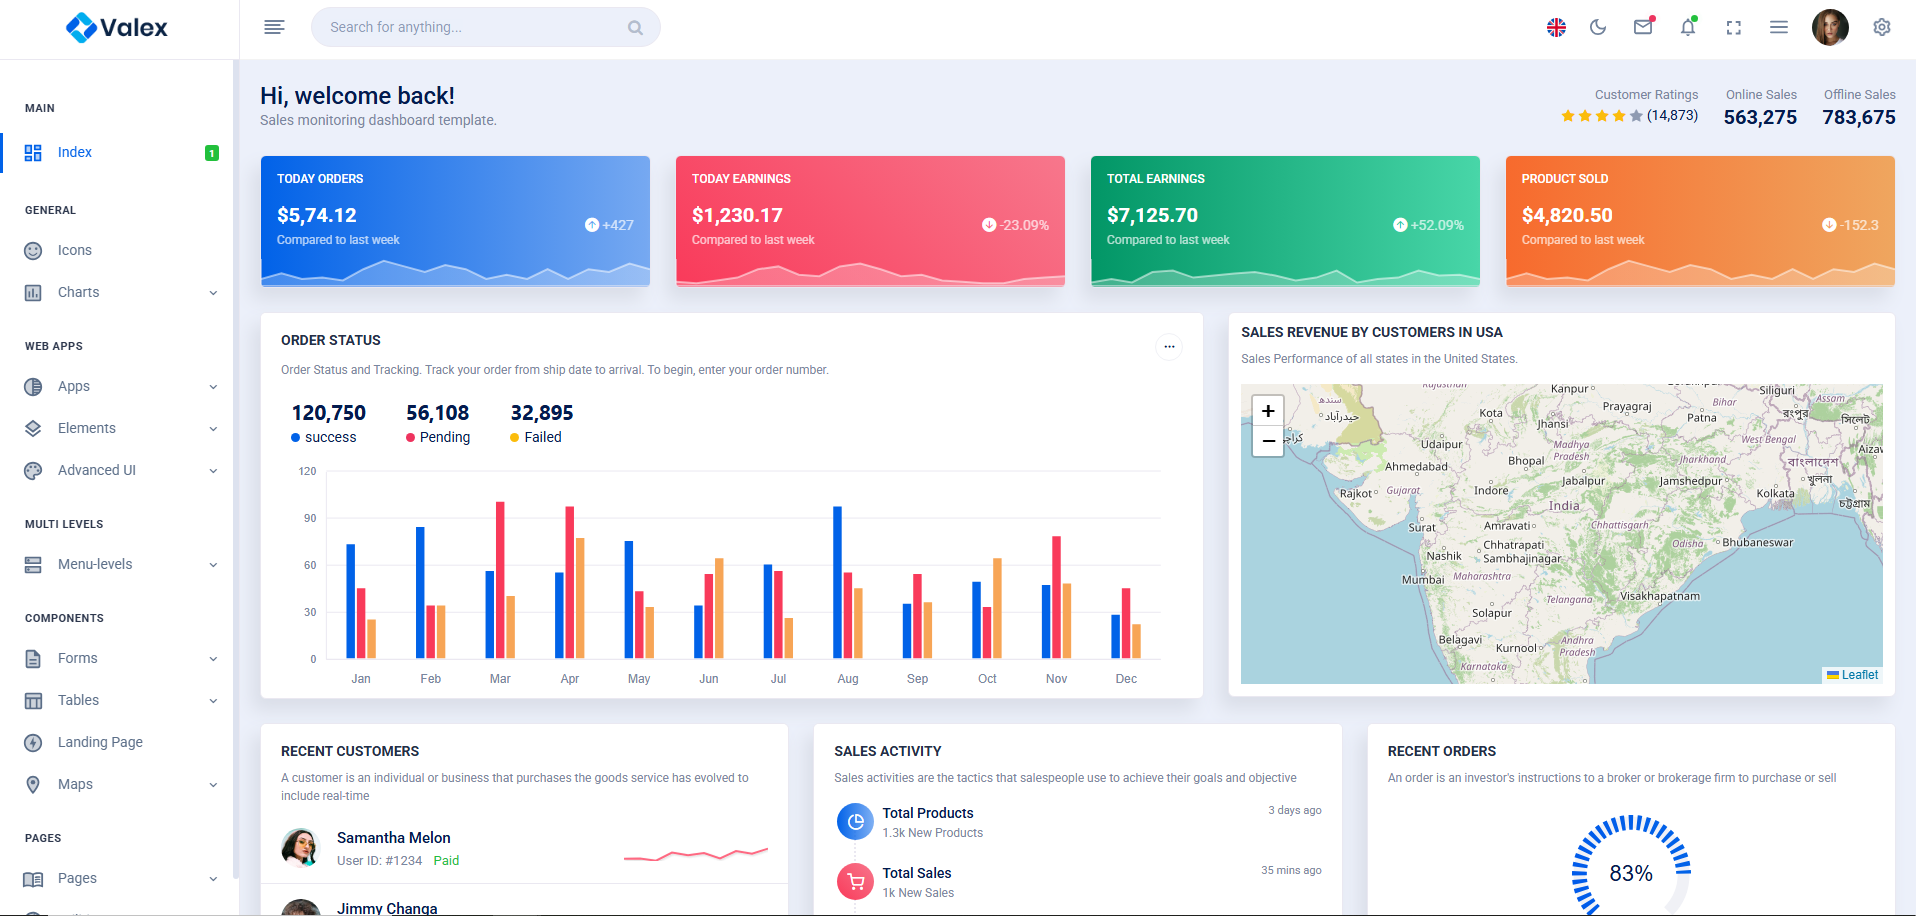This screenshot has height=916, width=1916.
Task: Zoom out on the map
Action: (x=1268, y=441)
